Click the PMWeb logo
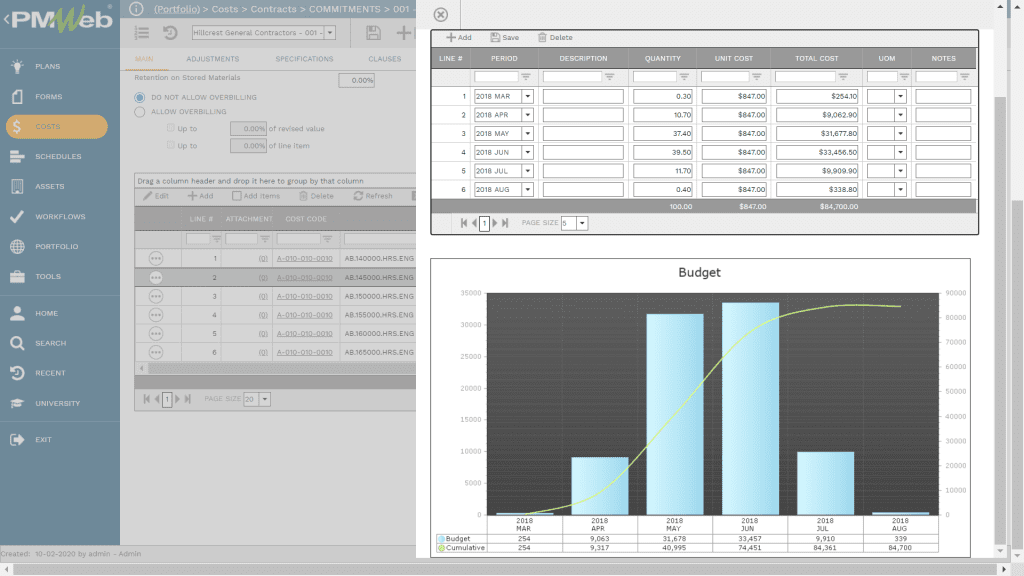The image size is (1024, 576). click(60, 20)
